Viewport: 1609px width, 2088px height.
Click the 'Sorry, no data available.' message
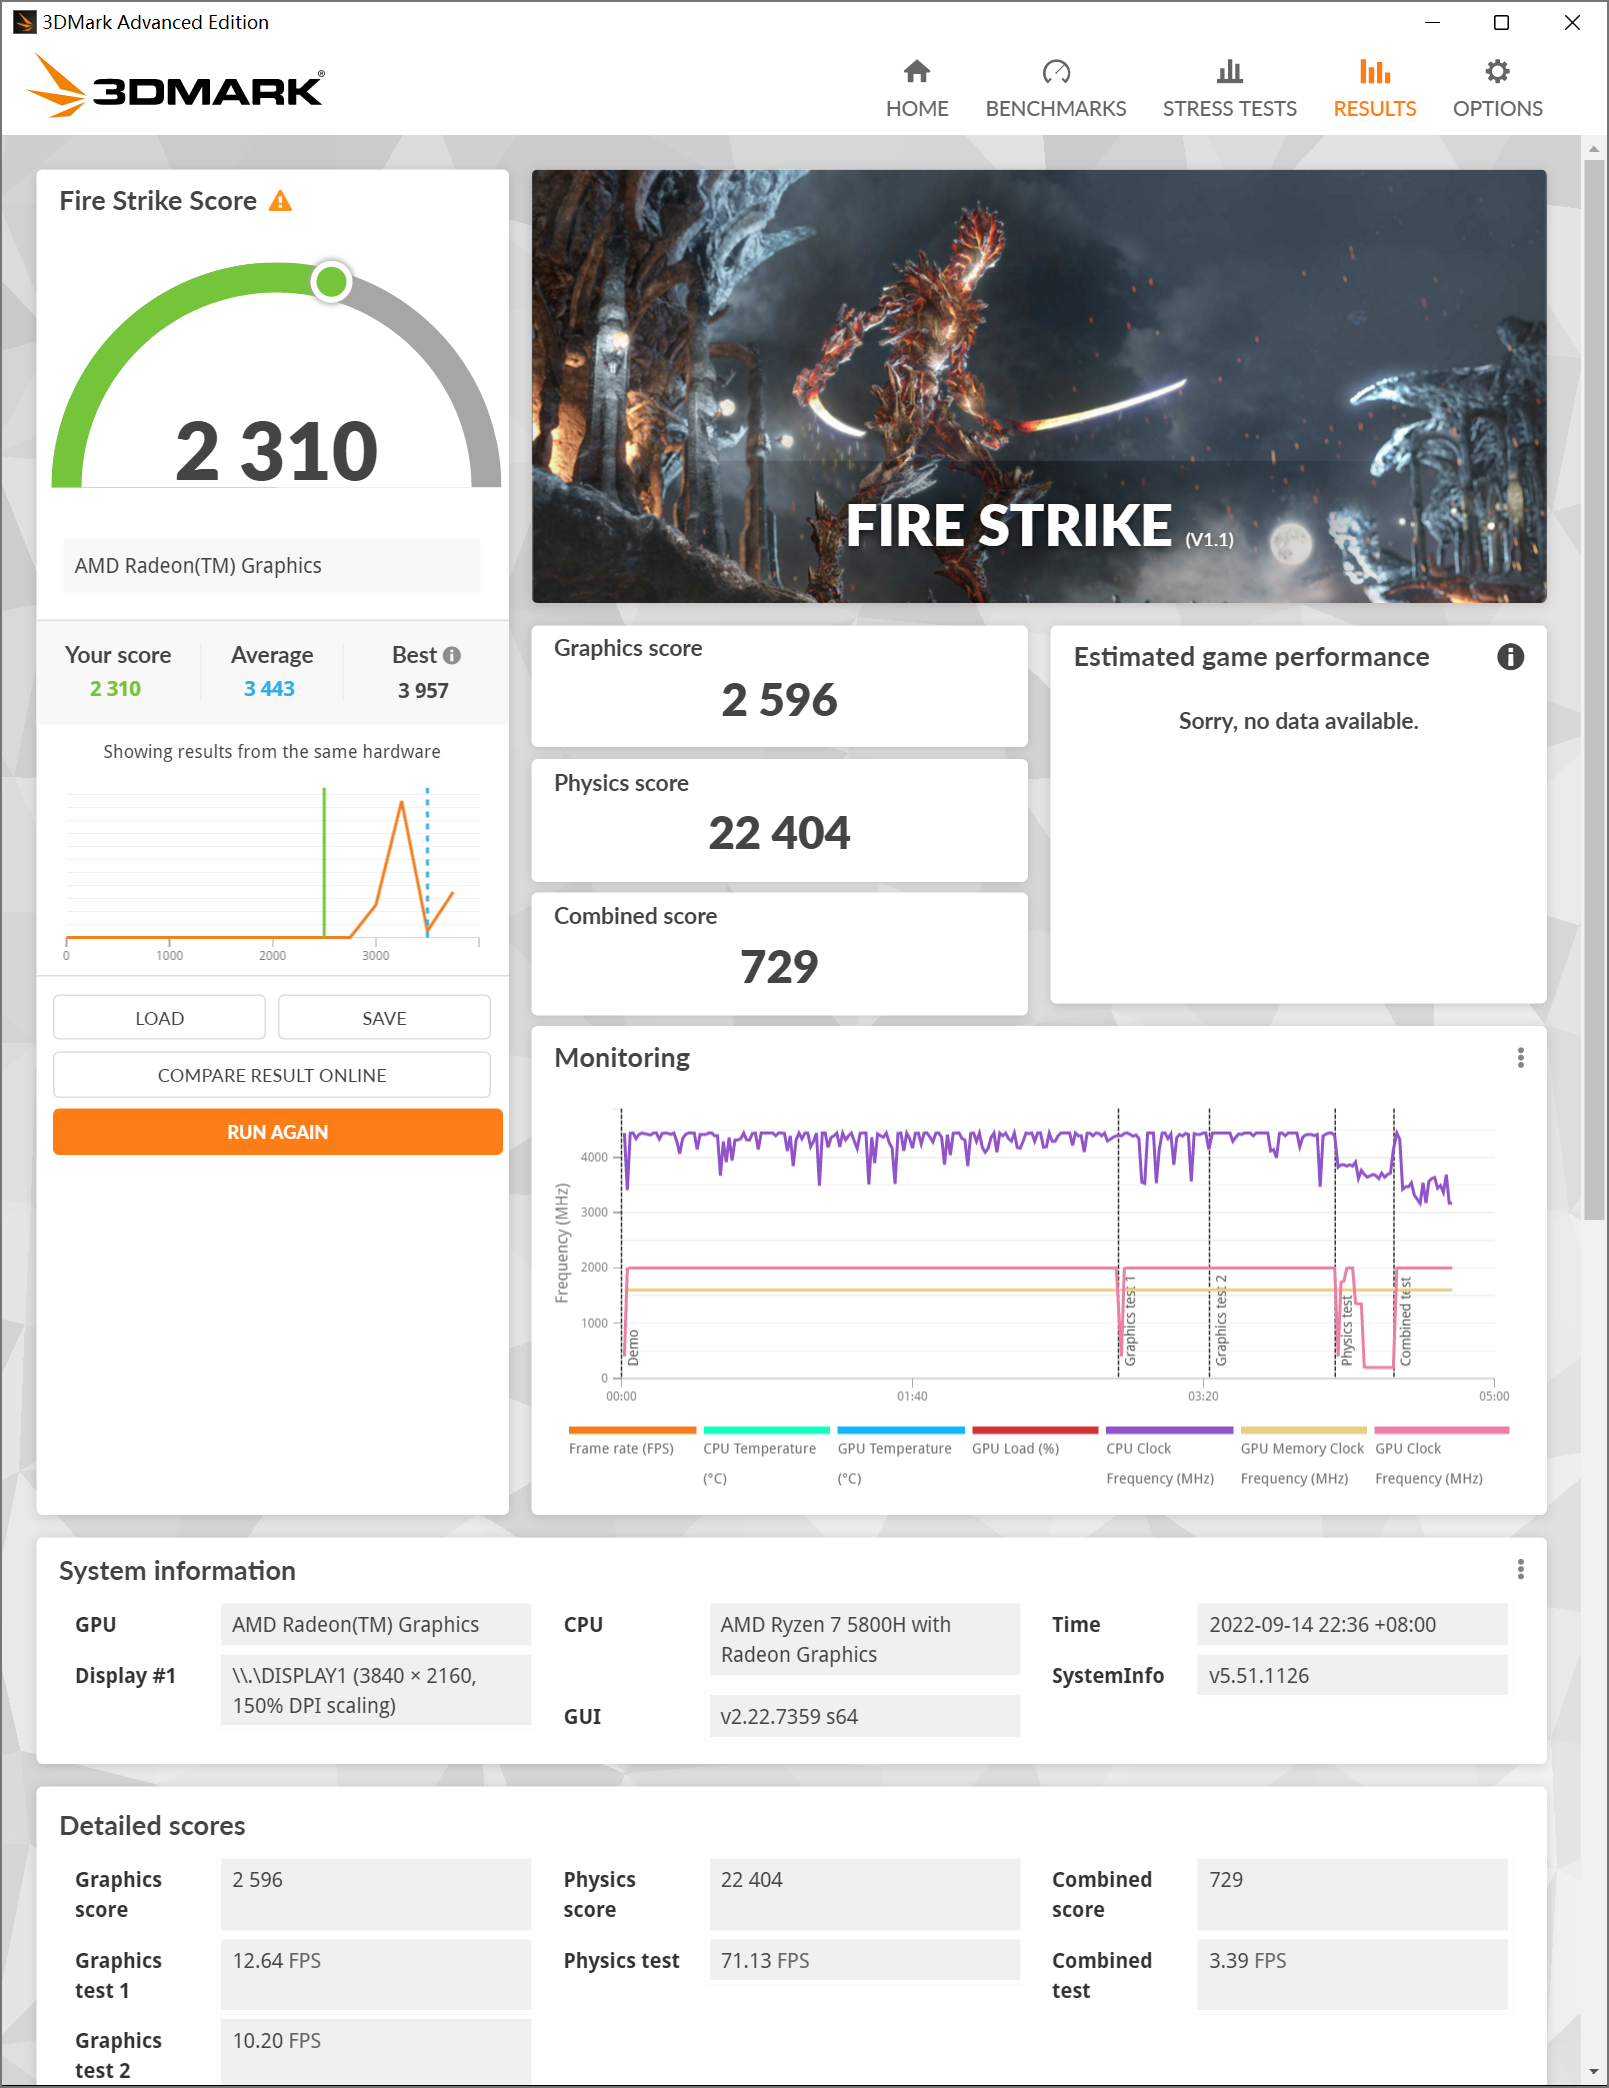point(1298,721)
